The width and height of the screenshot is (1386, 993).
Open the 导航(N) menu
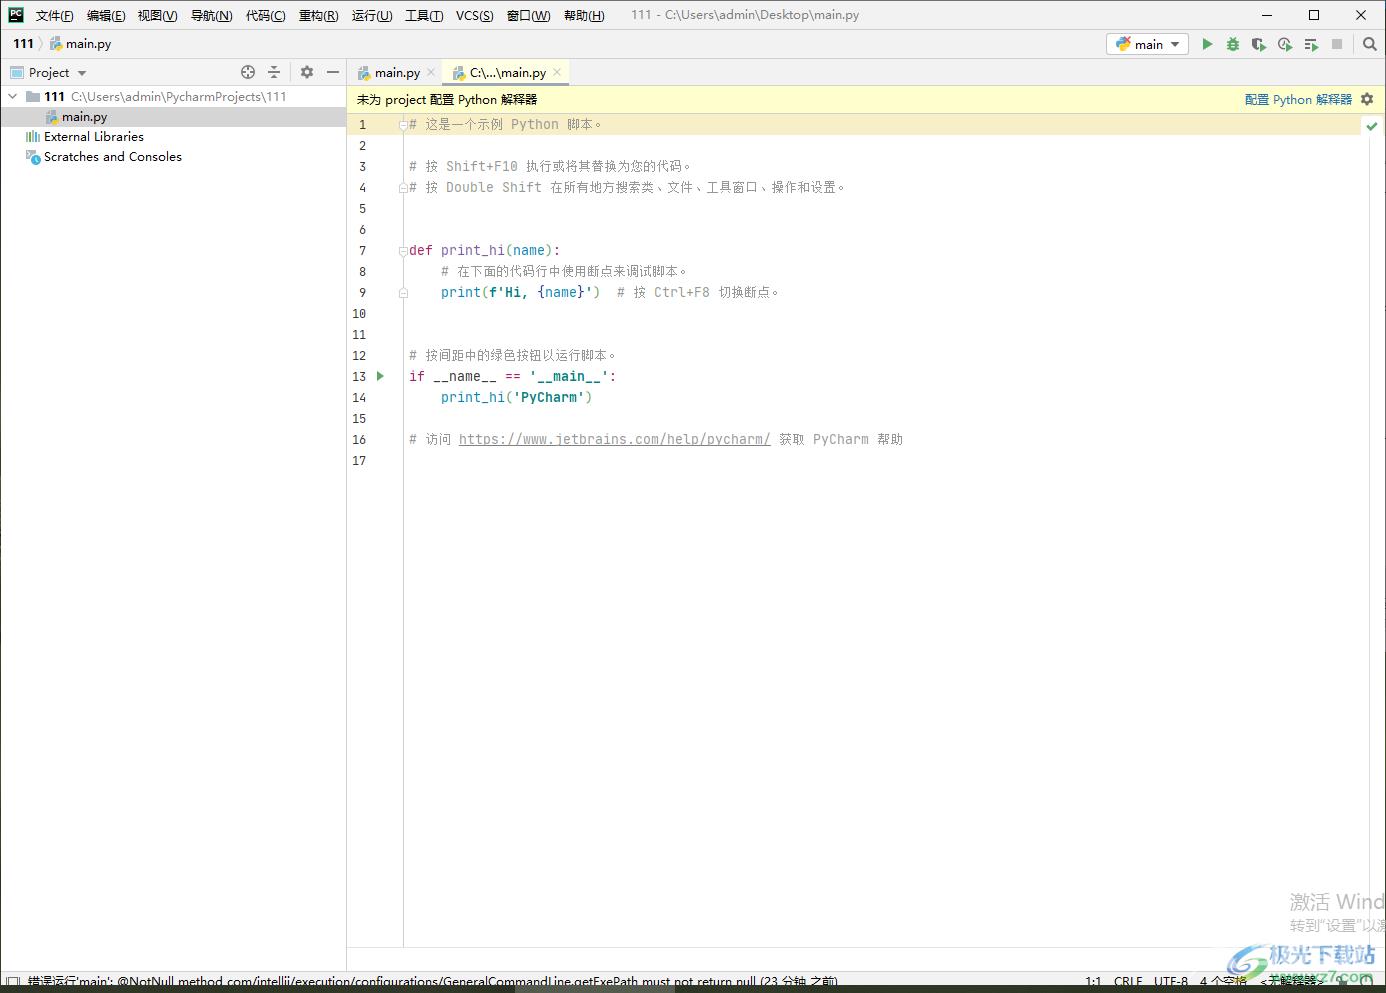pyautogui.click(x=211, y=15)
